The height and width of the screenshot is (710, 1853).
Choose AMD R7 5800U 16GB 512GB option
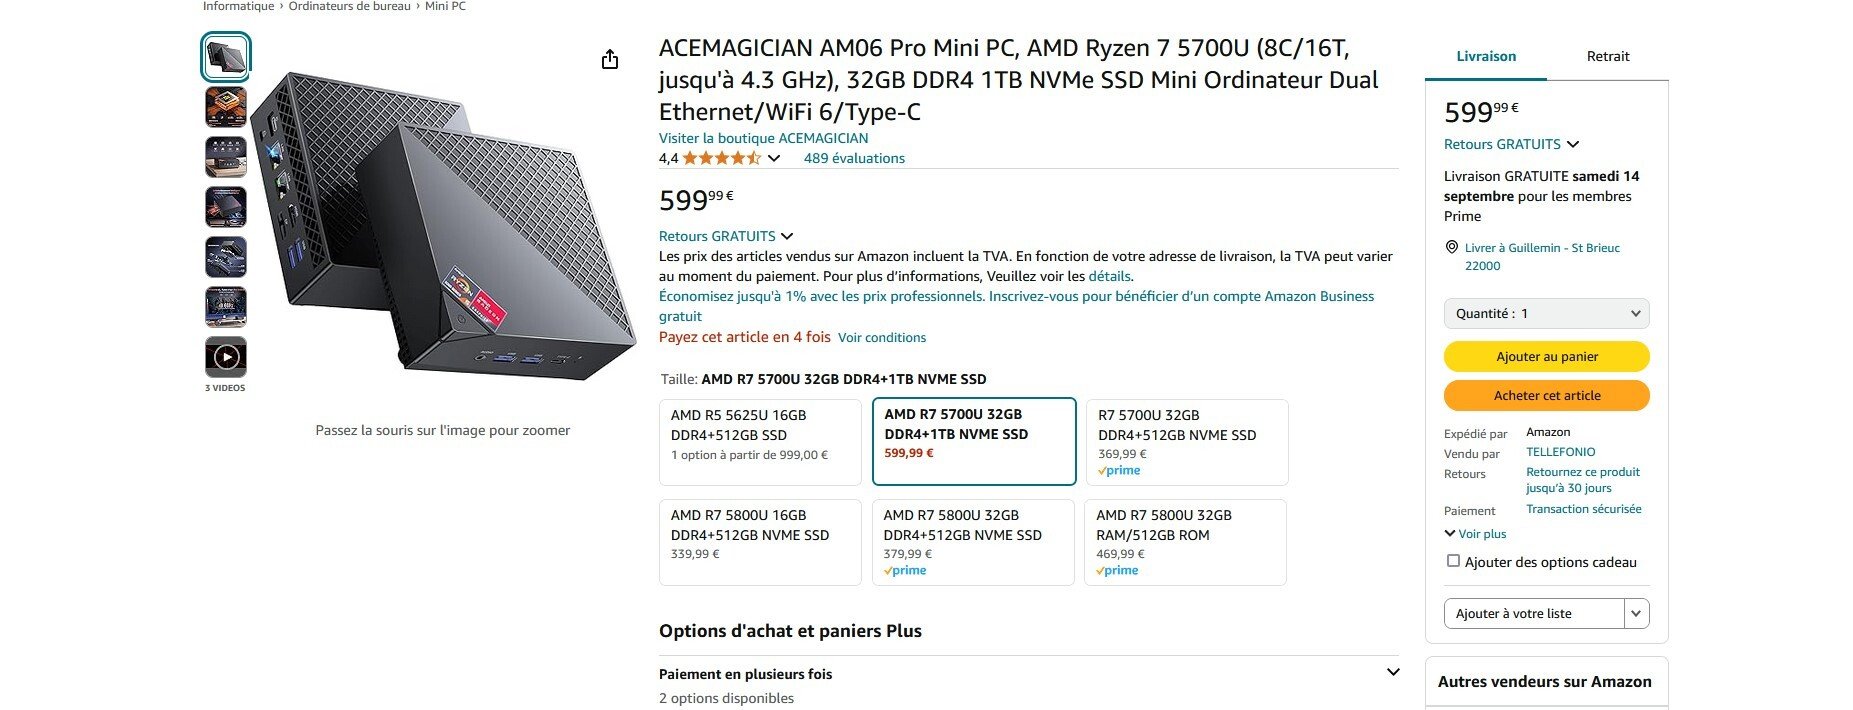pos(760,541)
